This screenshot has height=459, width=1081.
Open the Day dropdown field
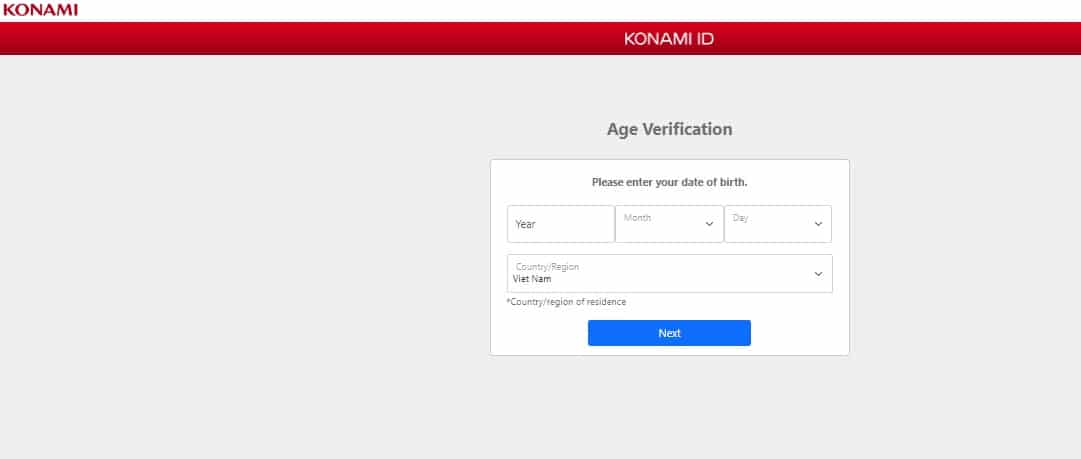(778, 224)
